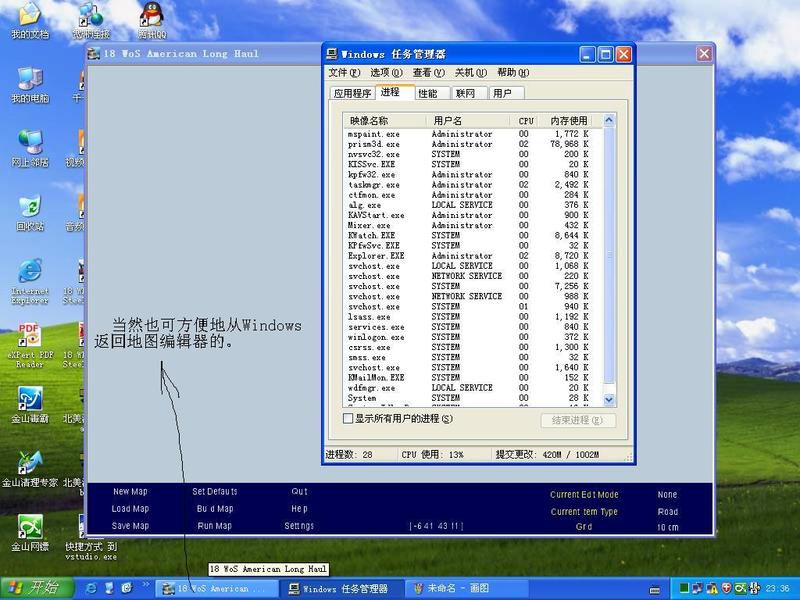This screenshot has height=600, width=800.
Task: Toggle 显示所有用户的进程 checkbox
Action: tap(348, 419)
